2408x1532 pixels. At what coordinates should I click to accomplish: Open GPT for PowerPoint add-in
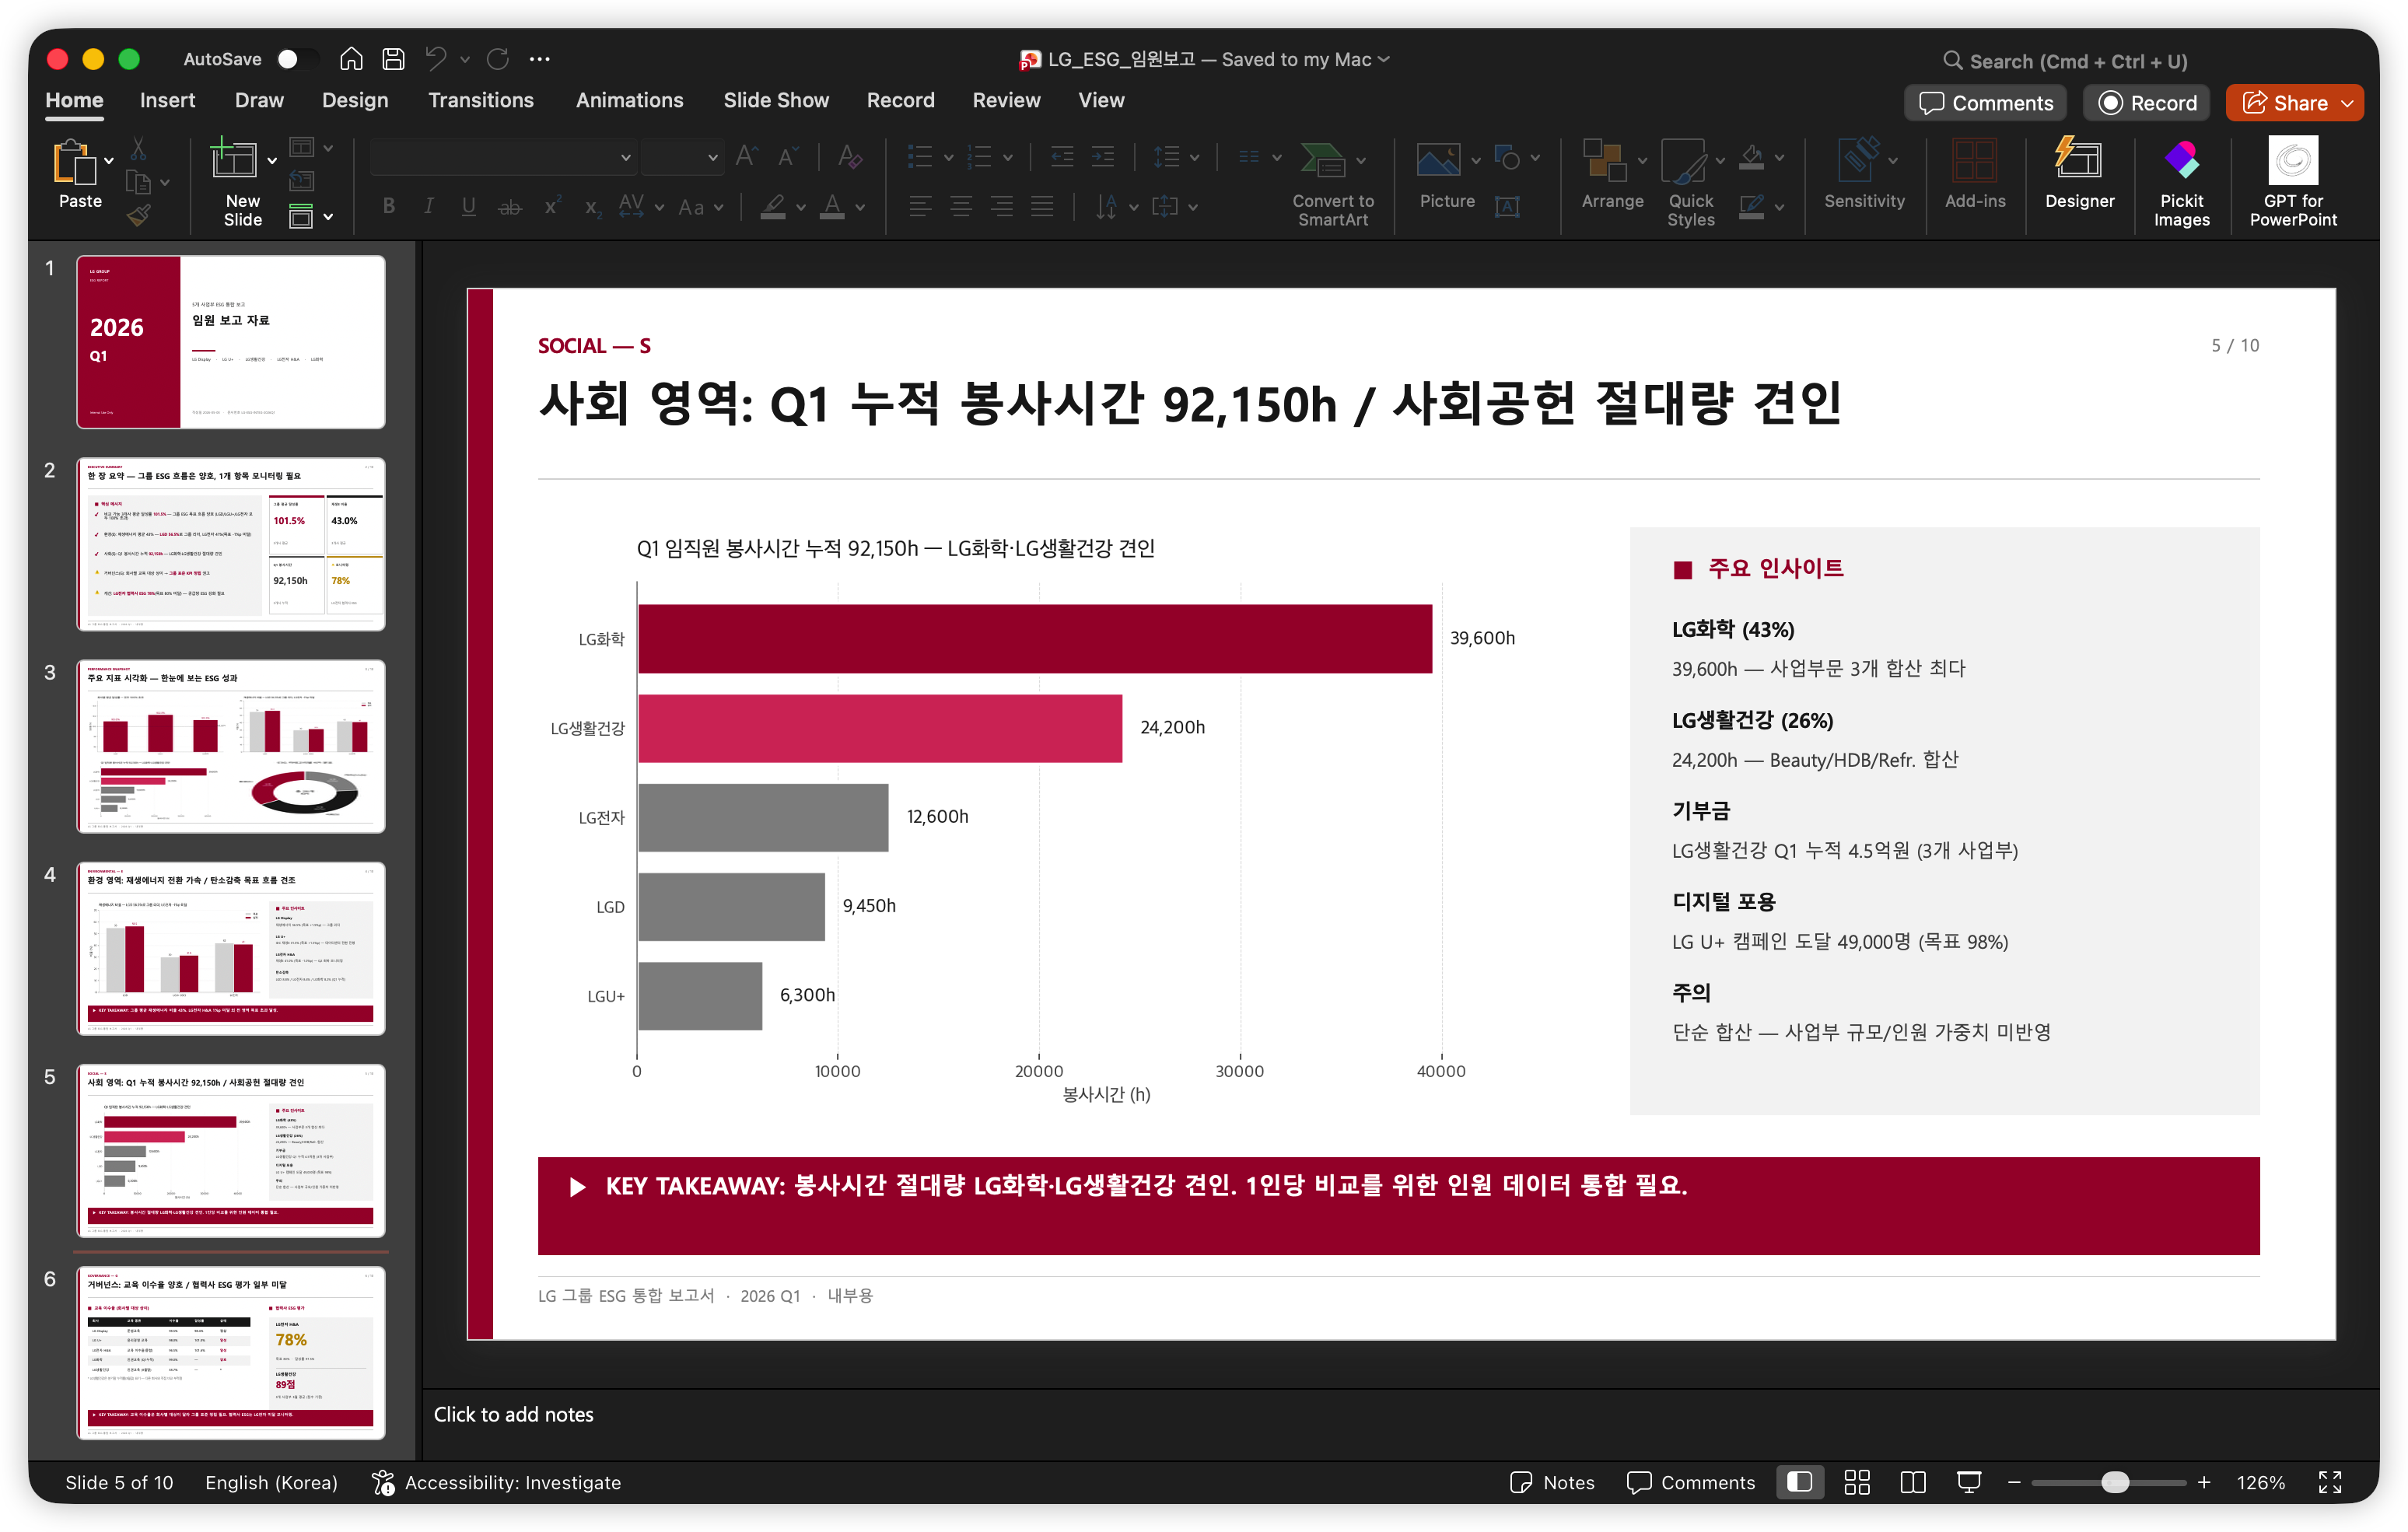point(2292,182)
